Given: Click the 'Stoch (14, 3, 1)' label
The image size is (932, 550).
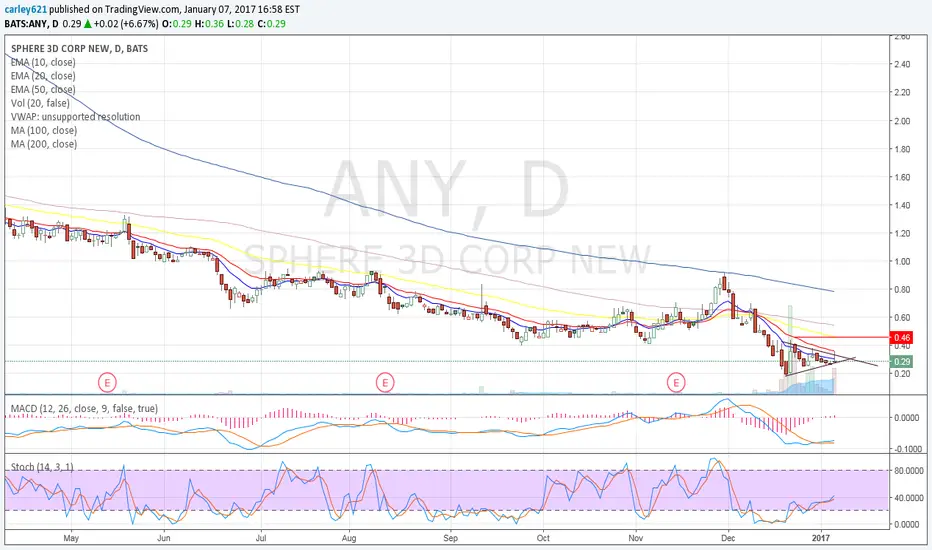Looking at the screenshot, I should pos(42,467).
